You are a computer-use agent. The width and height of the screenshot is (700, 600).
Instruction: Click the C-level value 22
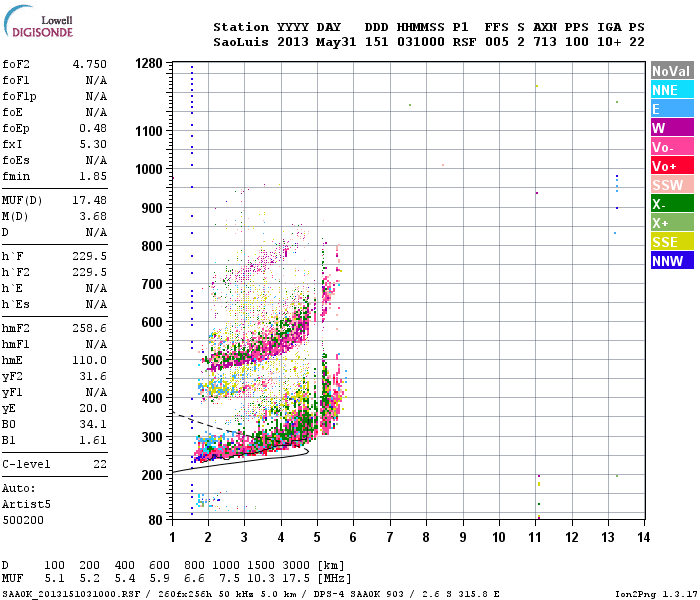[100, 464]
